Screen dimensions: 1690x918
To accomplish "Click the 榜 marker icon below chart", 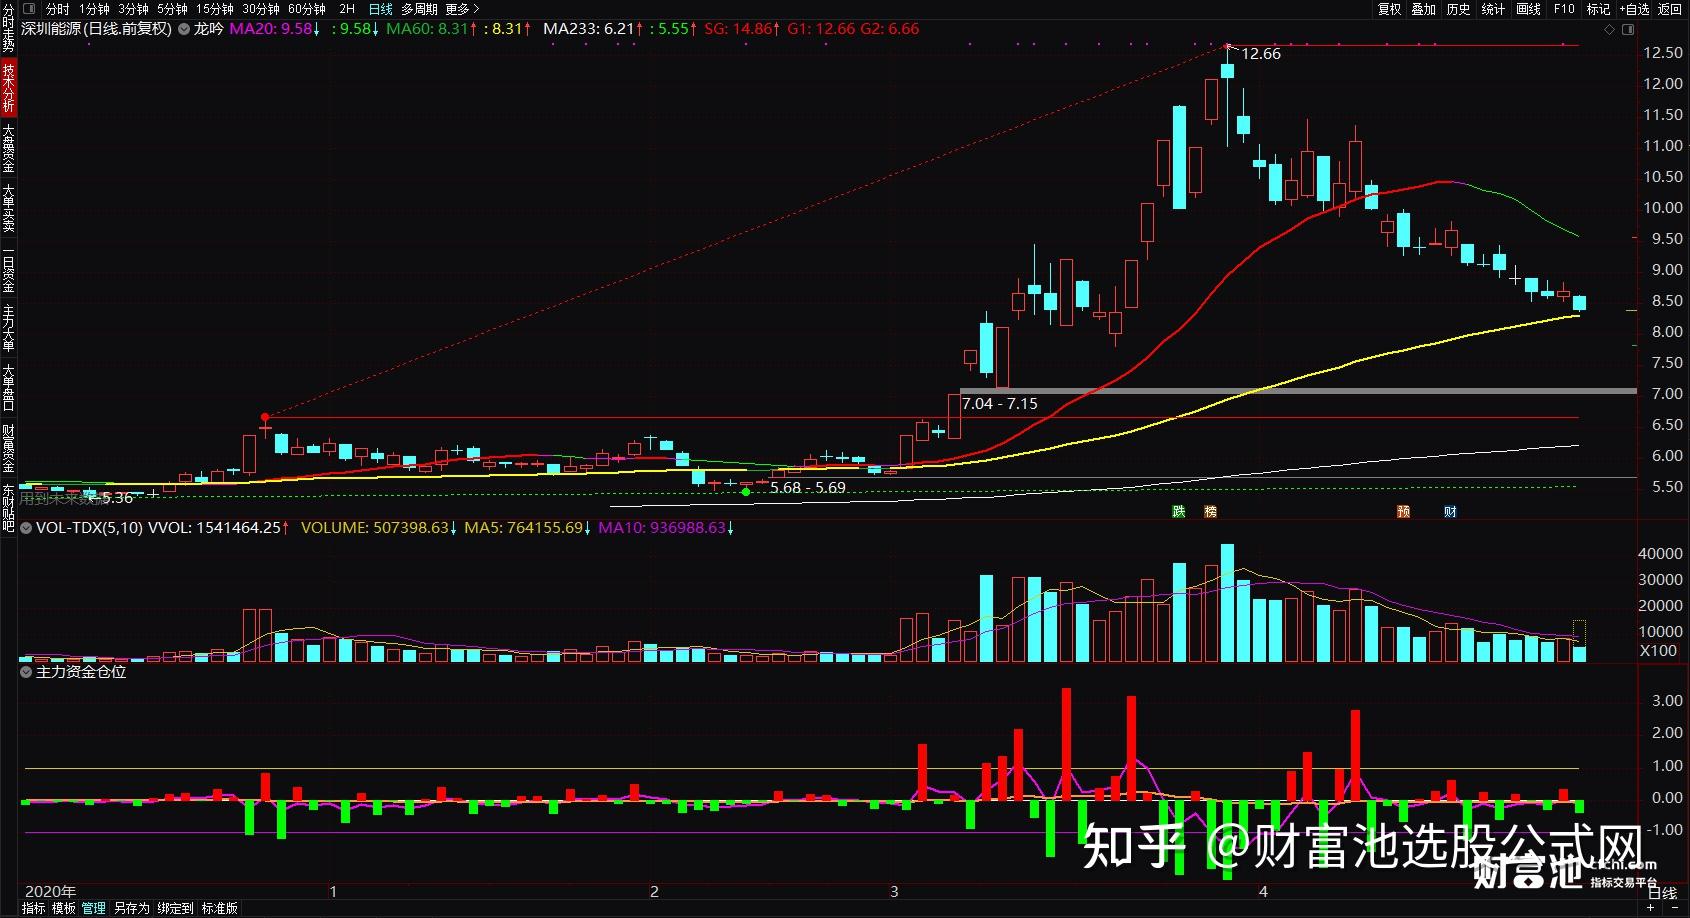I will tap(1211, 512).
